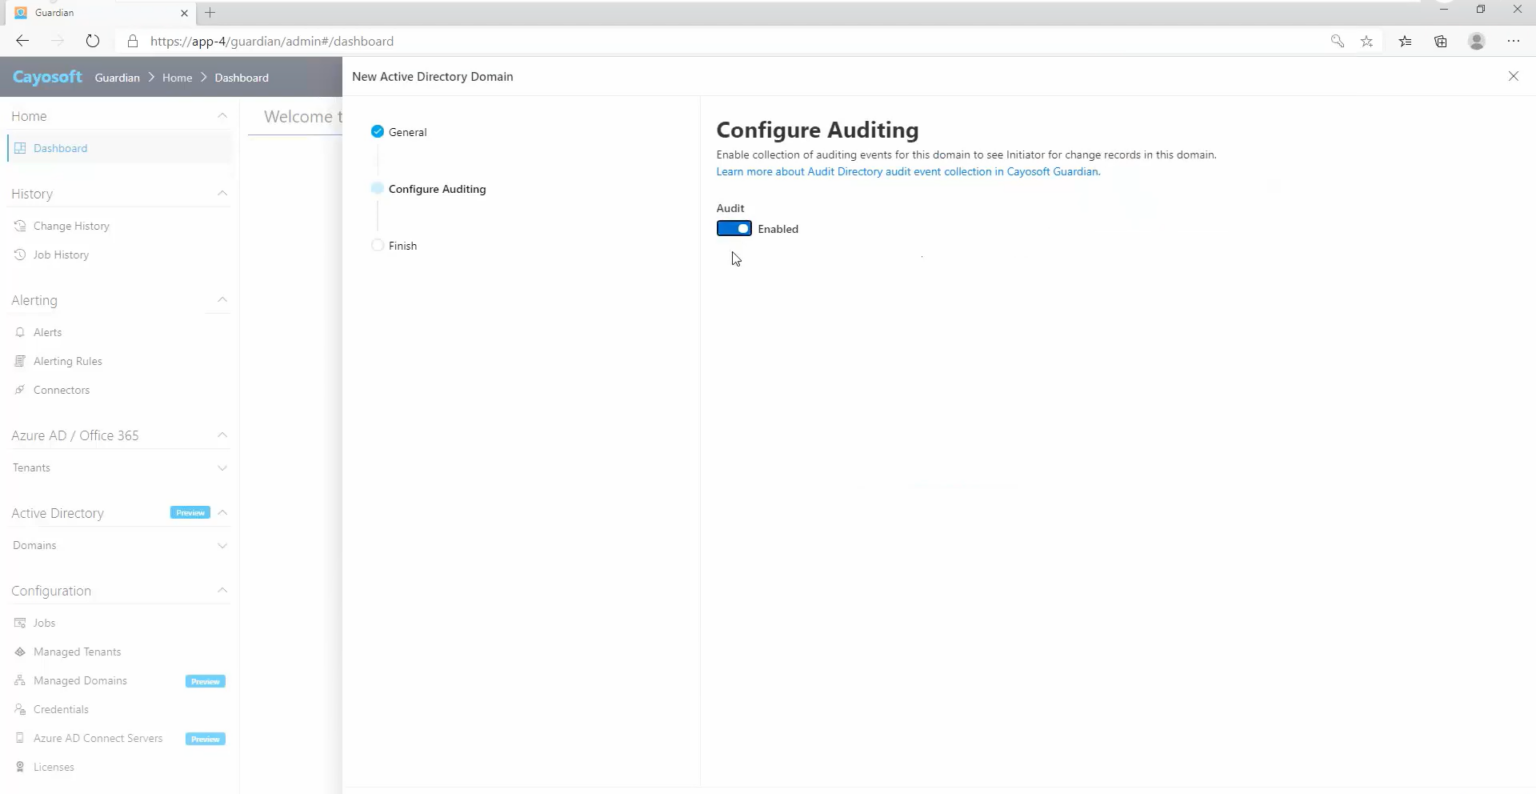Open Alerting Rules
The width and height of the screenshot is (1536, 794).
[67, 360]
